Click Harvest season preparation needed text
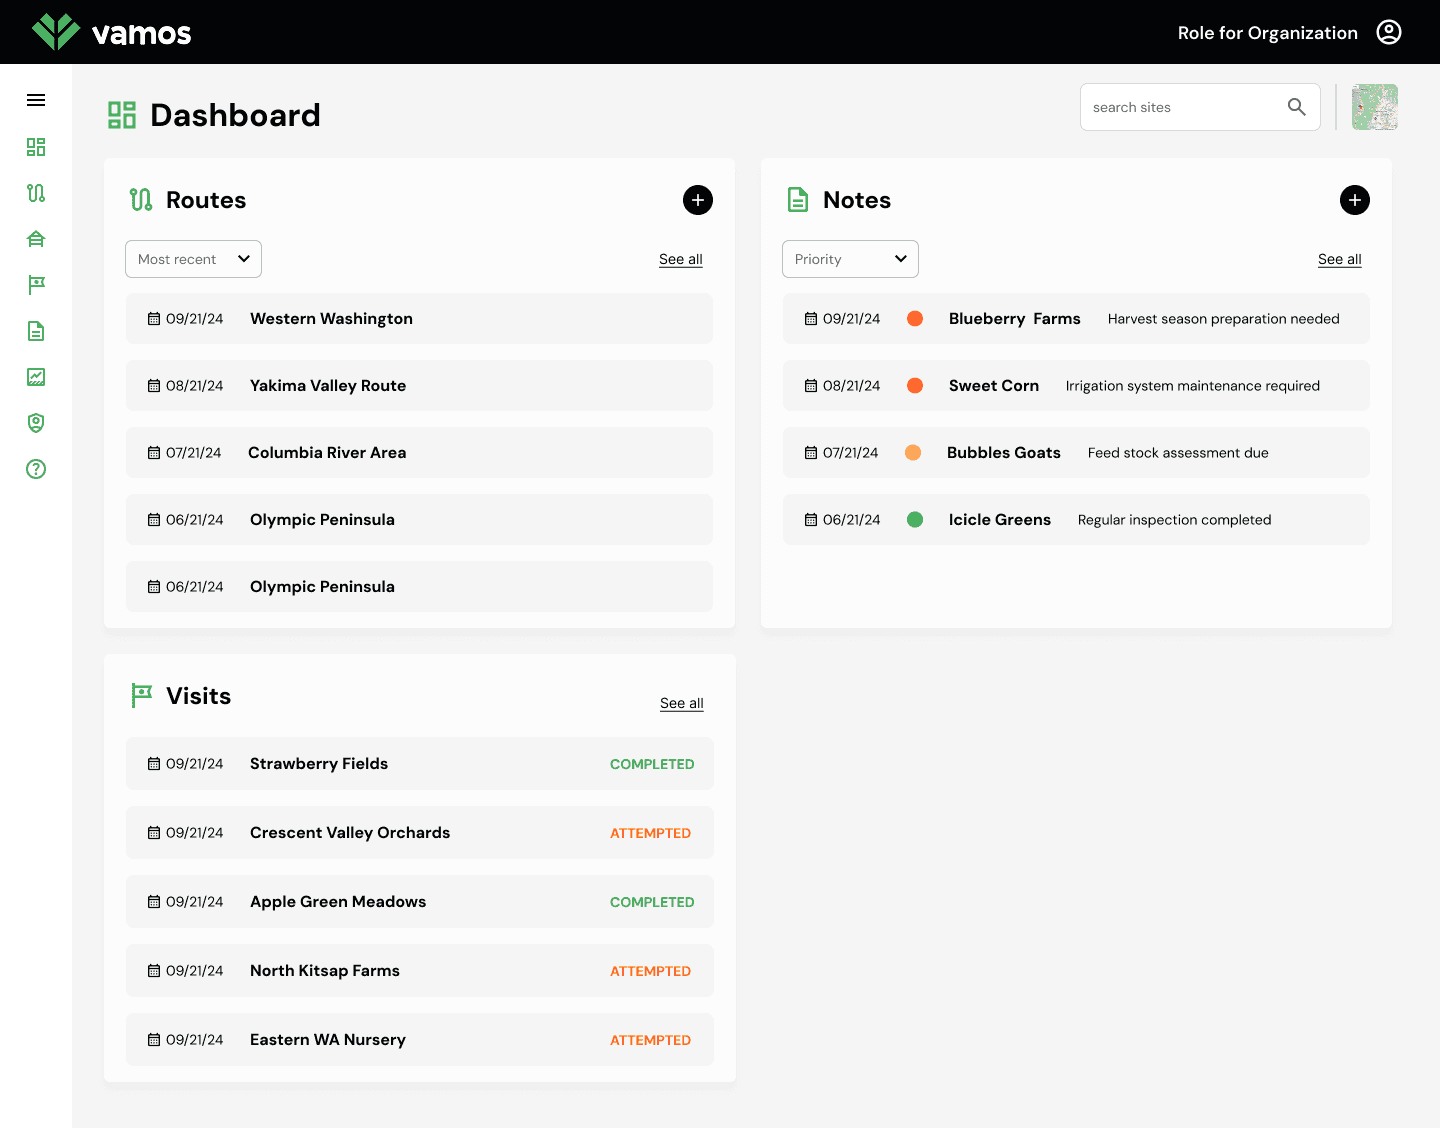 coord(1224,319)
